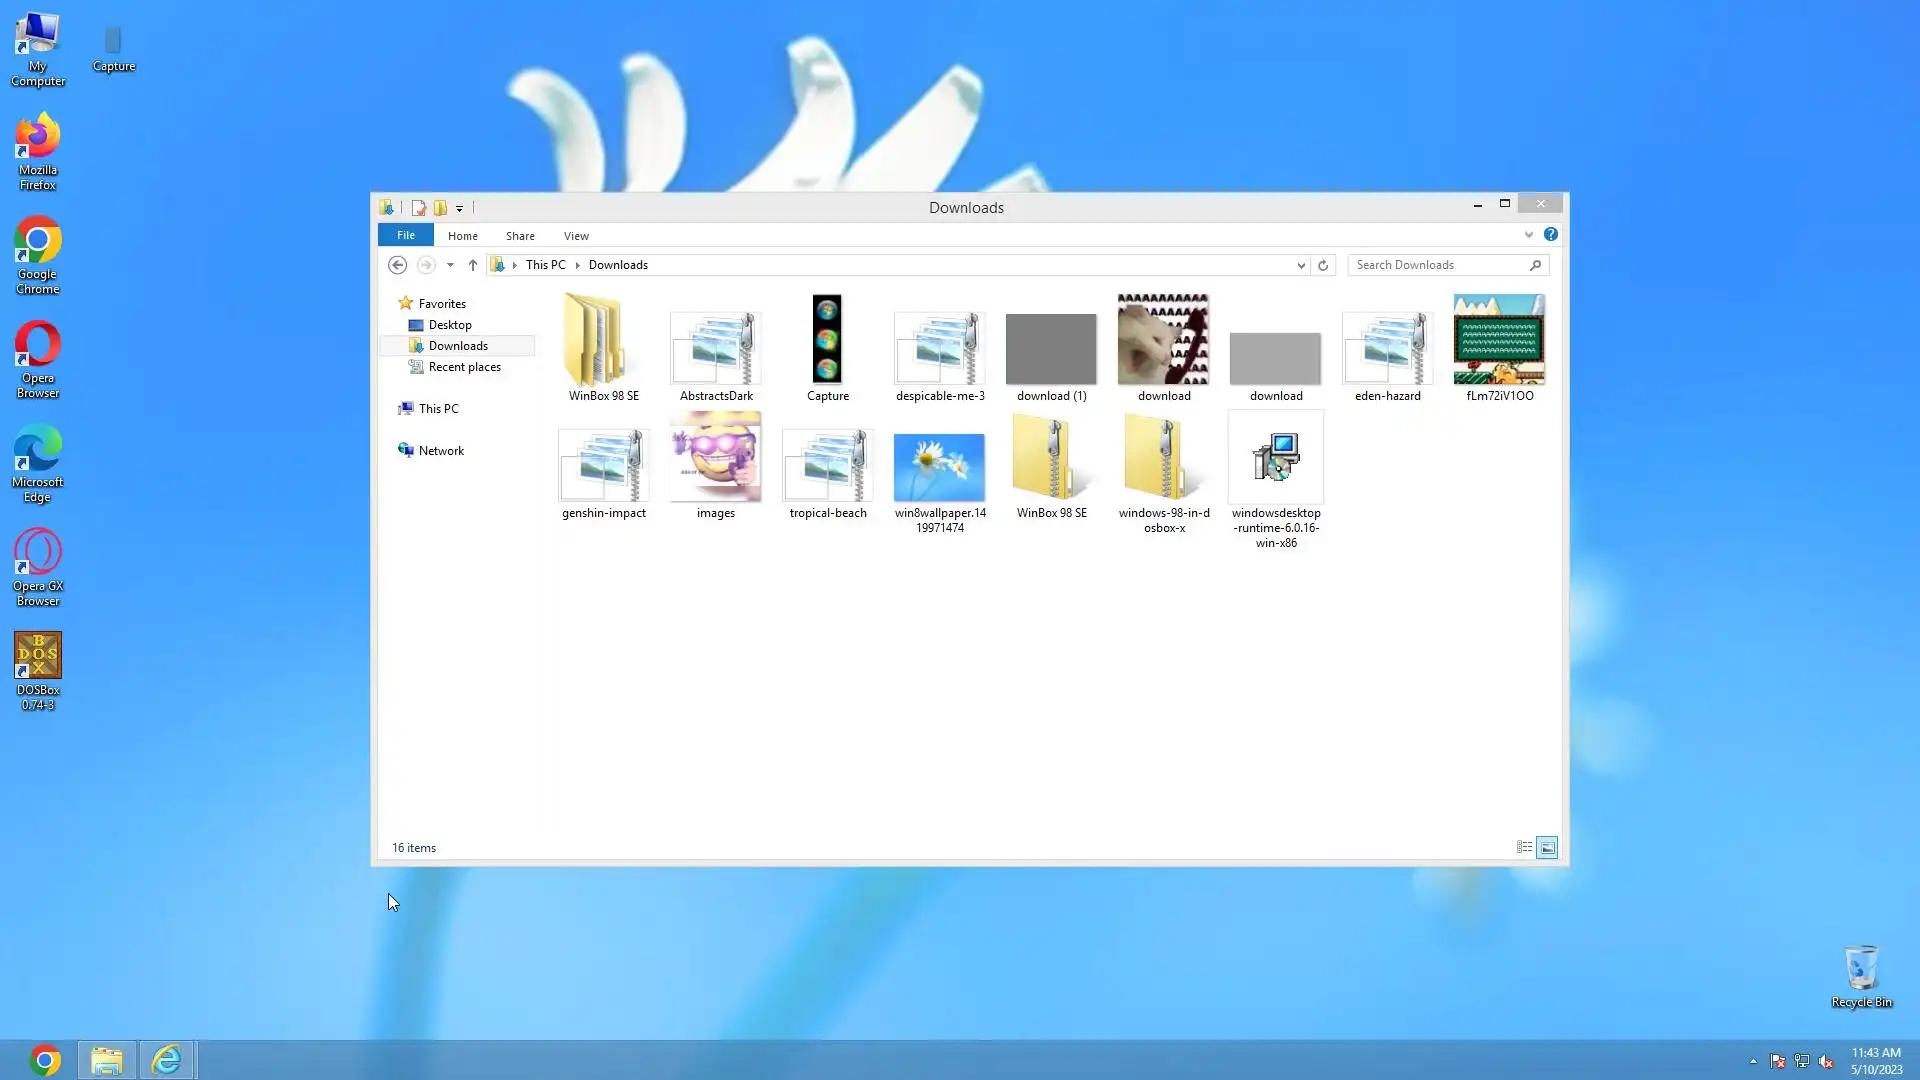Switch to the View ribbon tab
This screenshot has width=1920, height=1080.
point(576,236)
